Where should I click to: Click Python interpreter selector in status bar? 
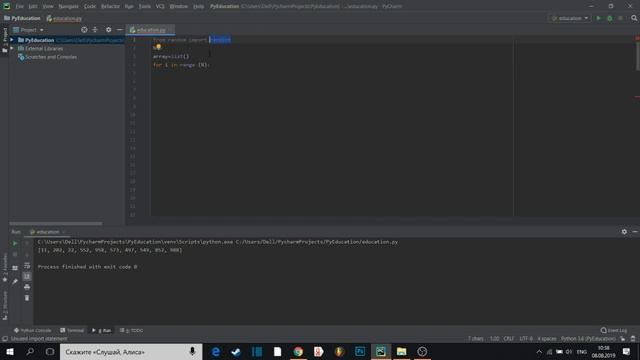click(588, 339)
